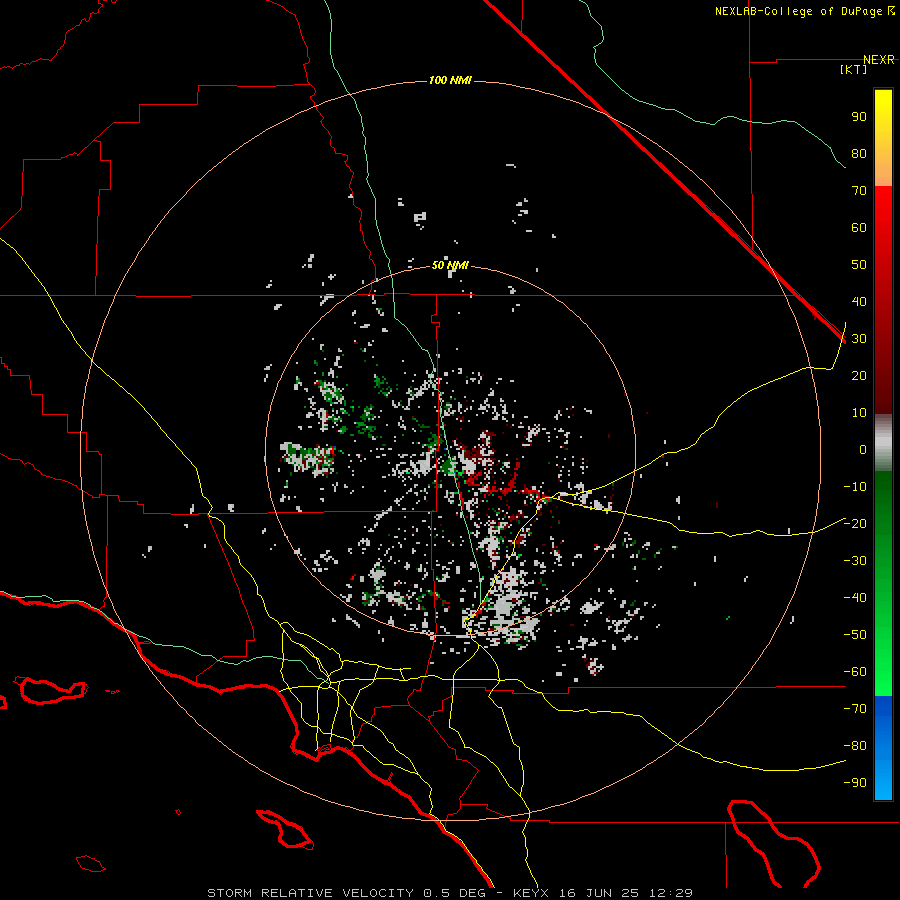Click the blue bottom segment of the color bar
This screenshot has width=900, height=900.
[x=883, y=748]
